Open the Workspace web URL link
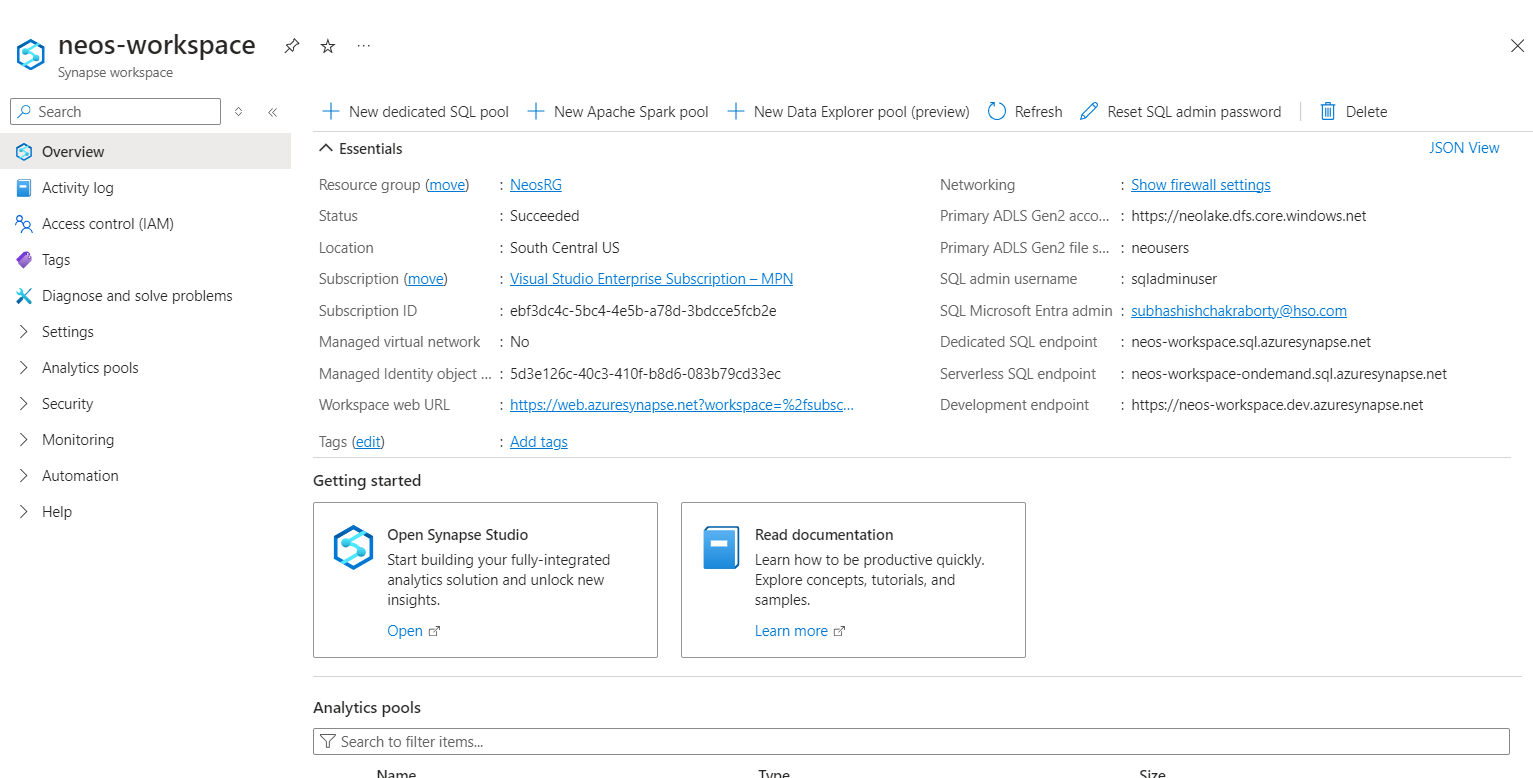This screenshot has width=1533, height=778. click(x=682, y=405)
